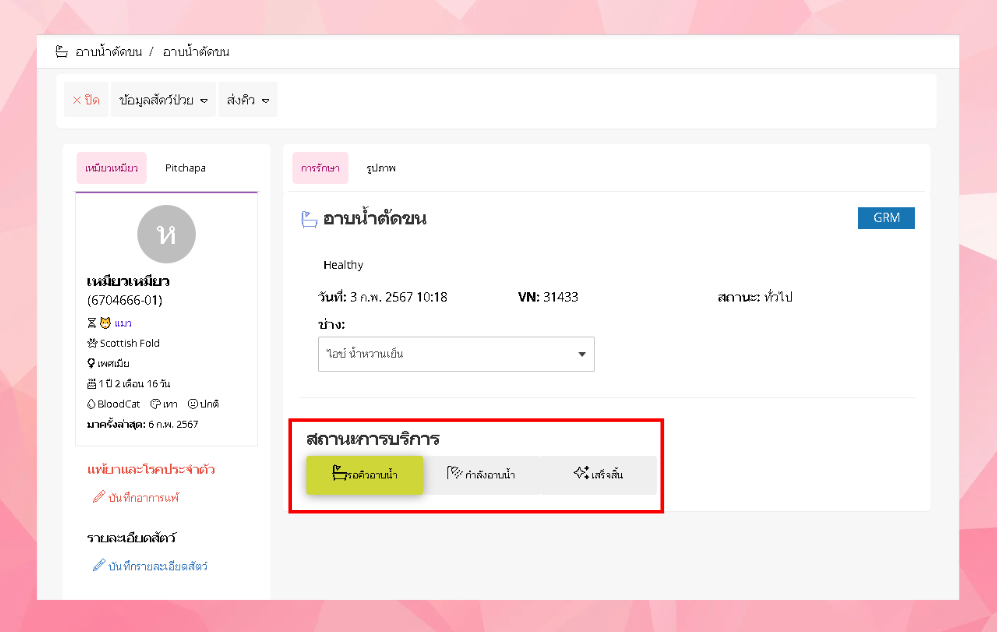997x632 pixels.
Task: Open the ข้อมูลสัตว์ป่วย dropdown
Action: (163, 100)
